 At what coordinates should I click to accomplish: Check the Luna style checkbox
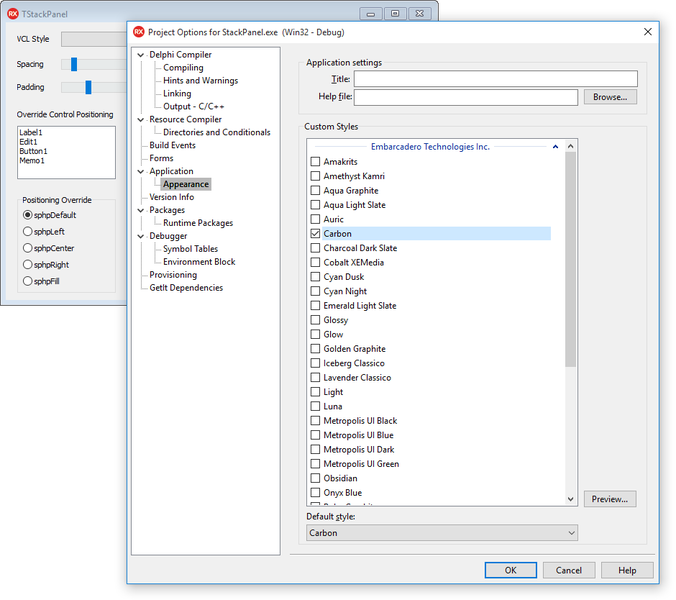coord(315,406)
